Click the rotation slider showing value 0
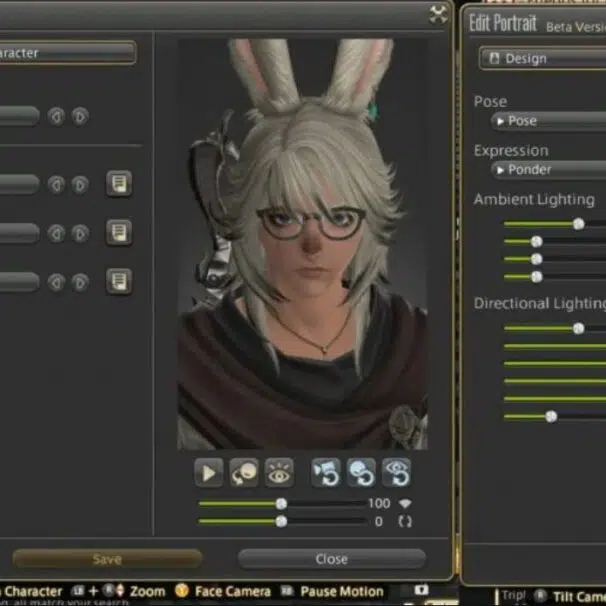The width and height of the screenshot is (606, 606). 281,521
